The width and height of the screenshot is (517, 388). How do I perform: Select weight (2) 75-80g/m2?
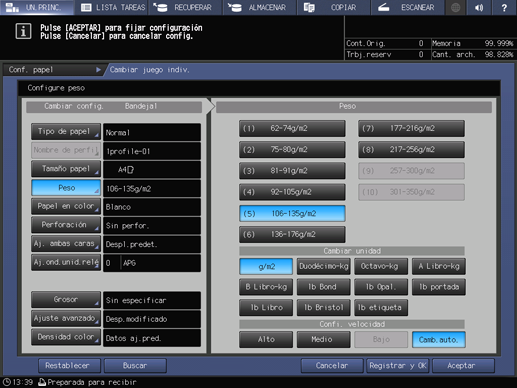(x=292, y=150)
